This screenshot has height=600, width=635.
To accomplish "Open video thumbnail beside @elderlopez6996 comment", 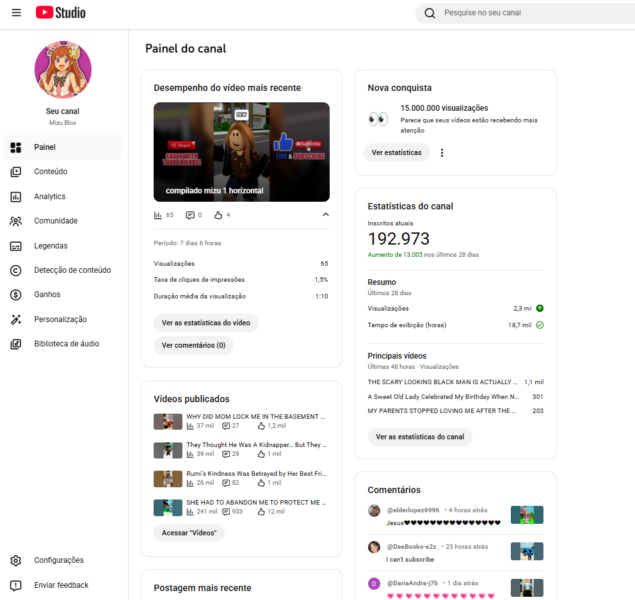I will tap(527, 515).
